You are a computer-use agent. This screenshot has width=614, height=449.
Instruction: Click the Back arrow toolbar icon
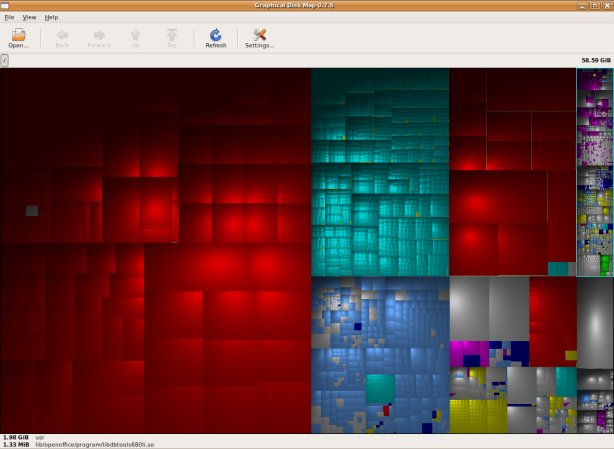[62, 36]
